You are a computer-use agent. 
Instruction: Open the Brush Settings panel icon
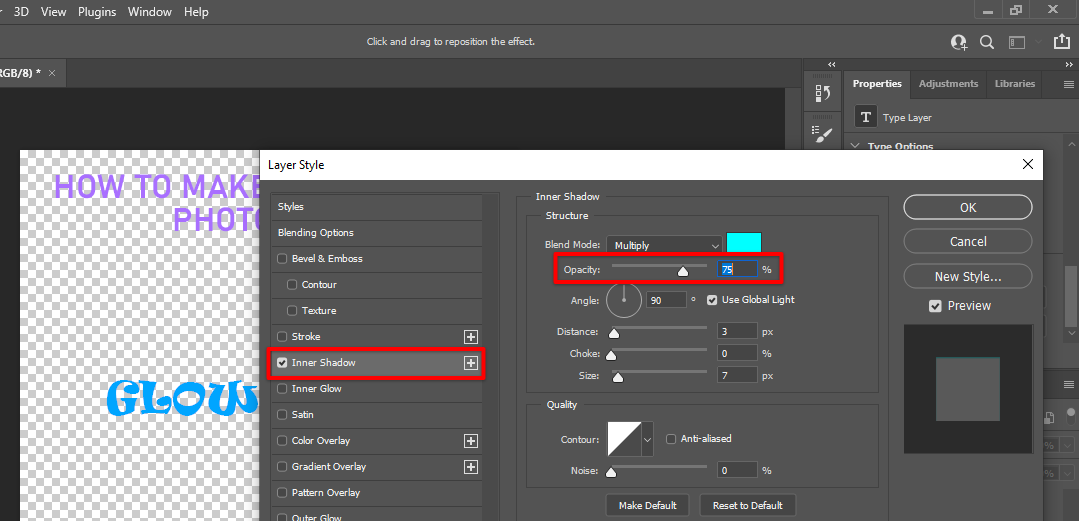[x=823, y=134]
